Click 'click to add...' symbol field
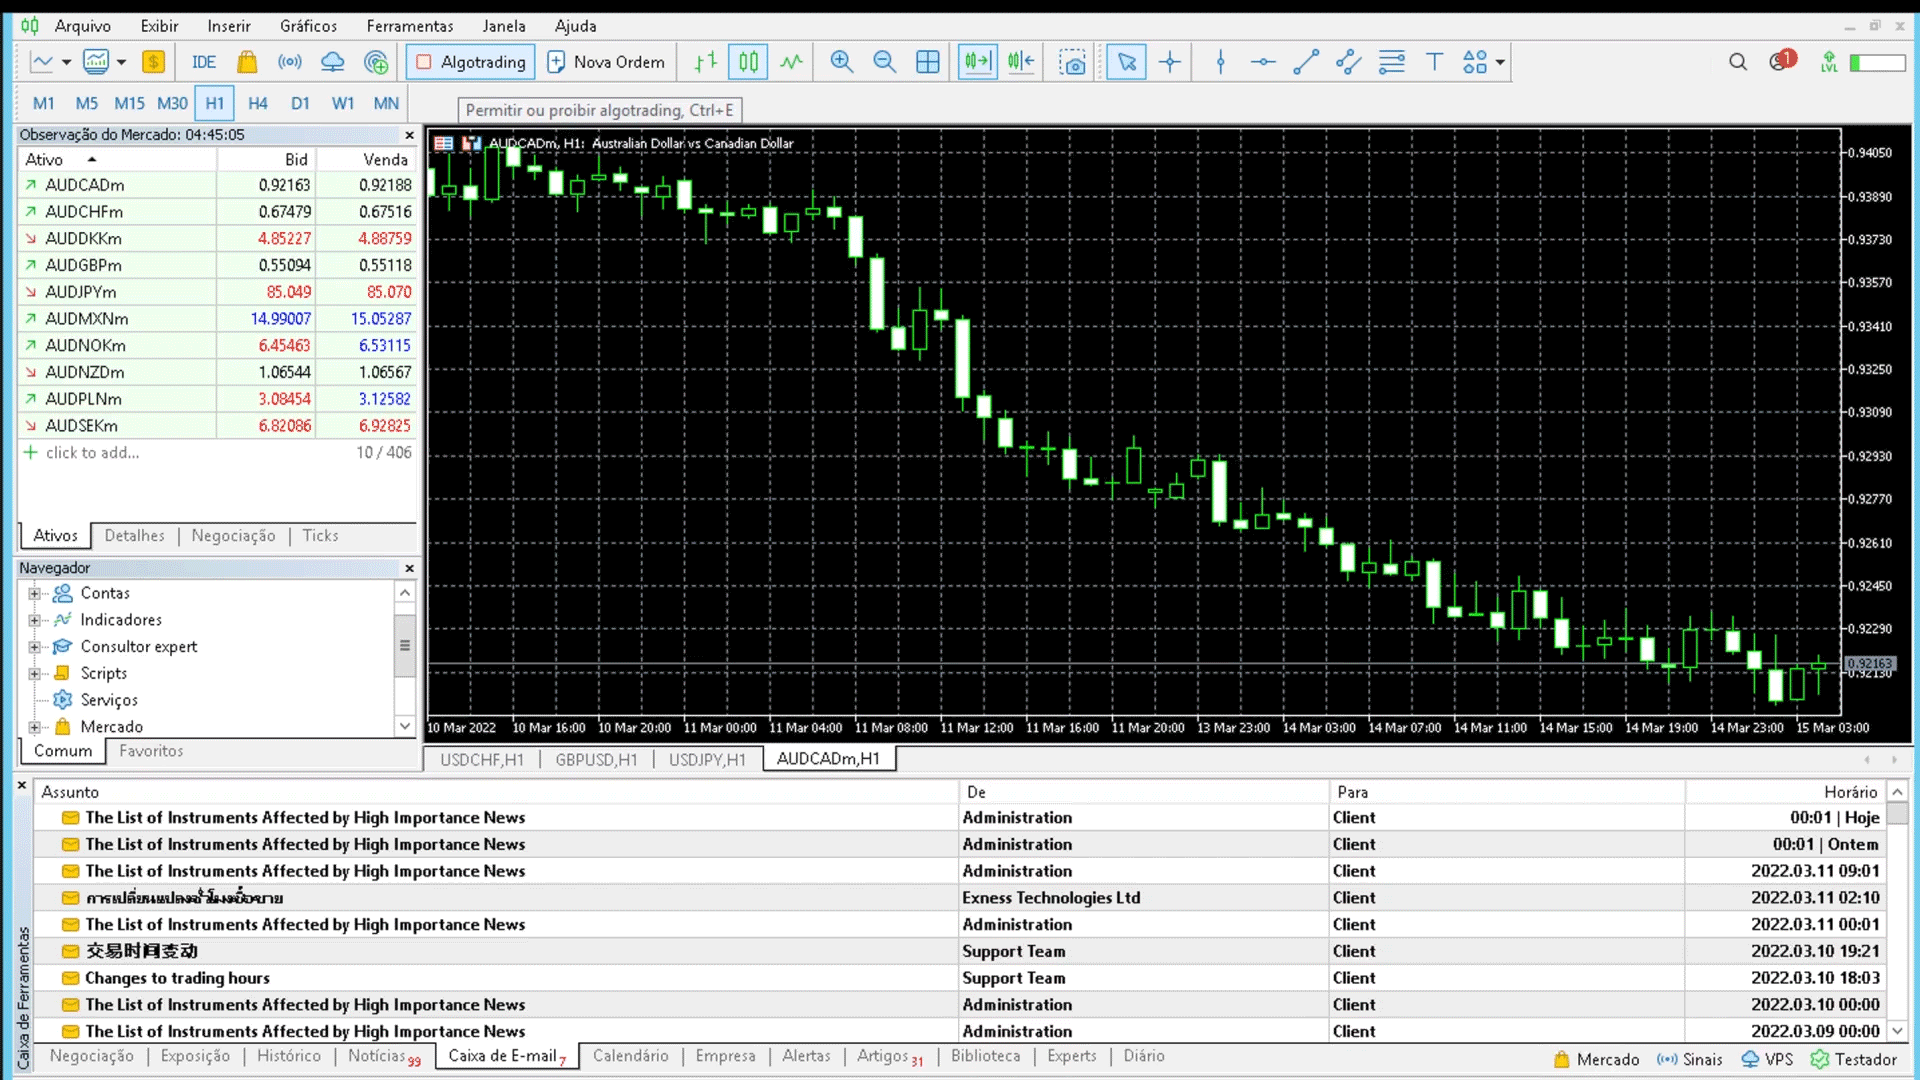1920x1080 pixels. (92, 453)
